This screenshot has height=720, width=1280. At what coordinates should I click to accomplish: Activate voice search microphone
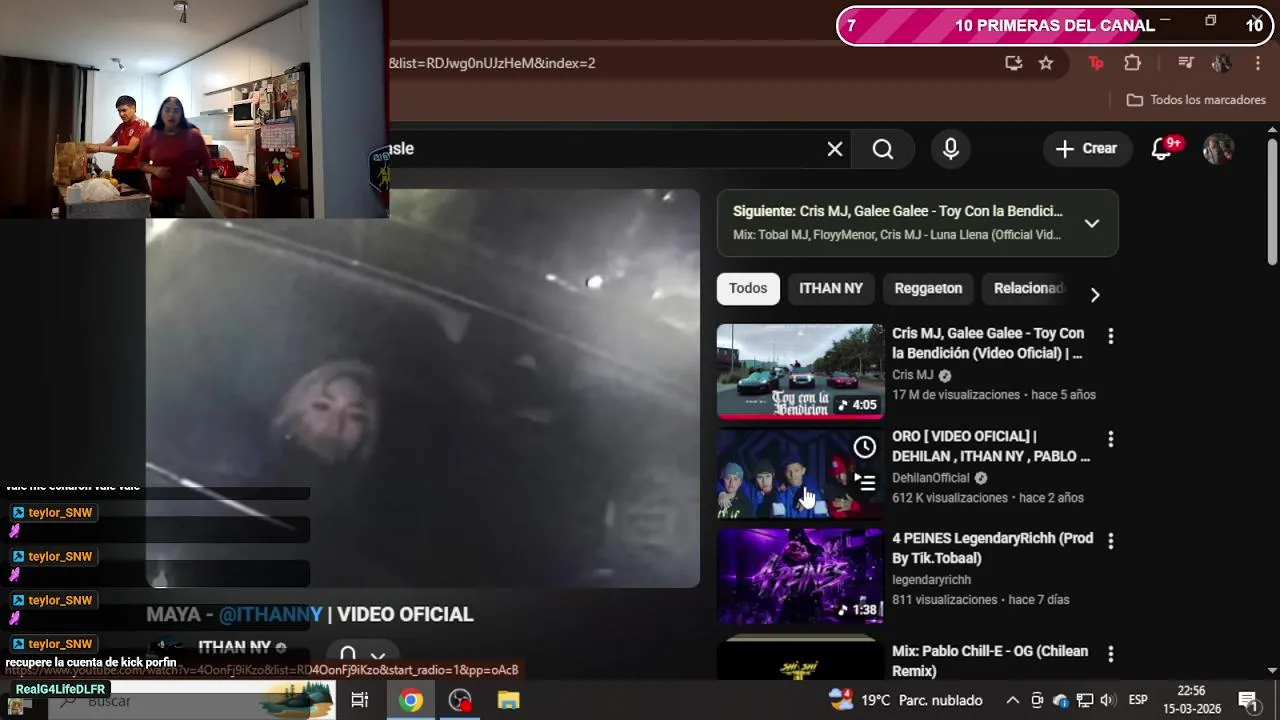951,149
